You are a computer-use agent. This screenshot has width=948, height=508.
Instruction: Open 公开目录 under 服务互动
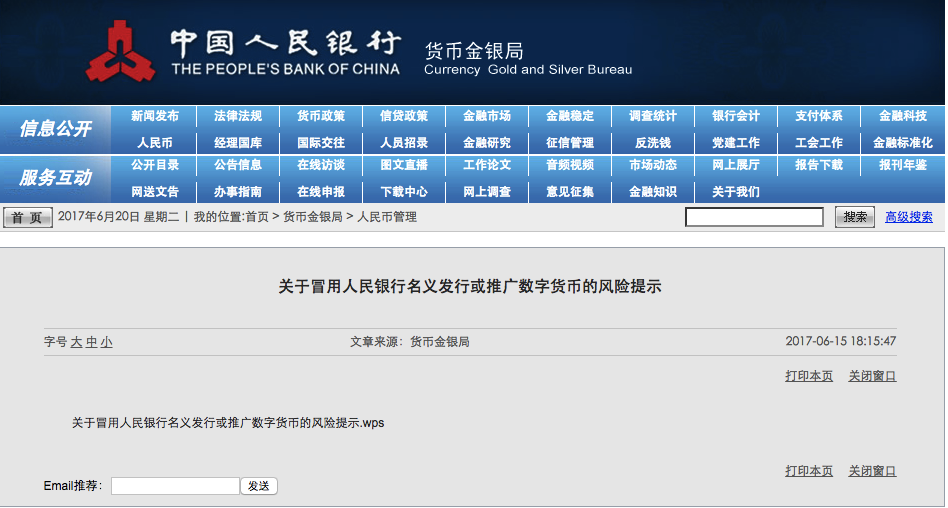[x=155, y=164]
